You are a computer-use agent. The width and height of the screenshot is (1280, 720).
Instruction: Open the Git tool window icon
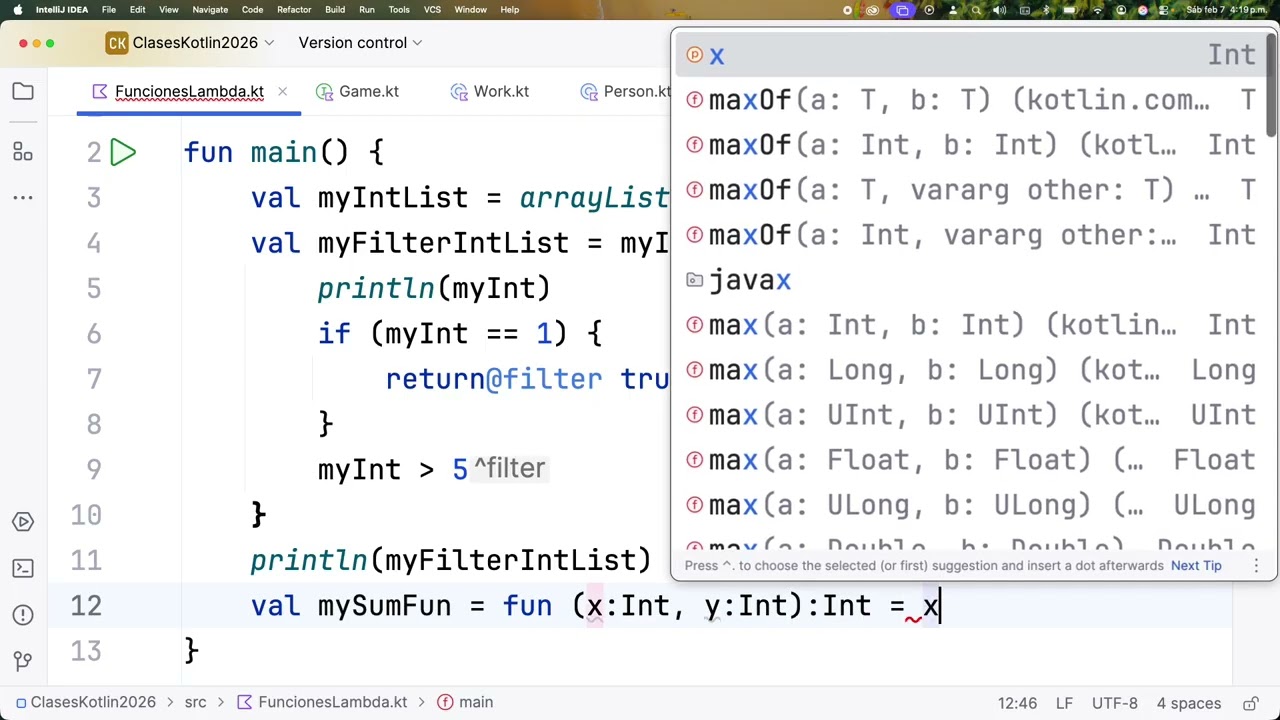(23, 661)
